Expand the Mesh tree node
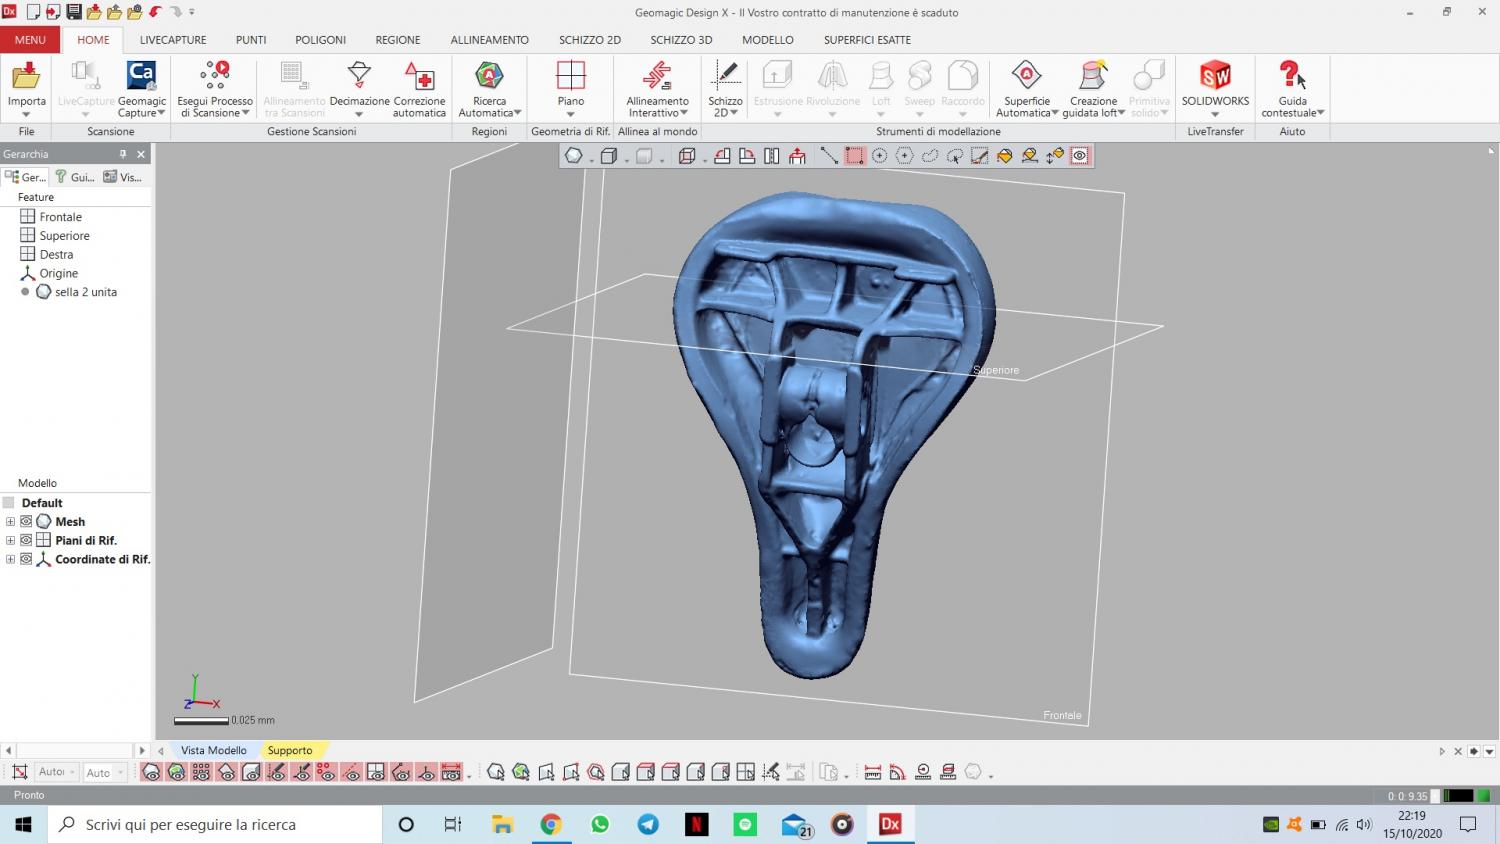Viewport: 1500px width, 844px height. tap(10, 522)
